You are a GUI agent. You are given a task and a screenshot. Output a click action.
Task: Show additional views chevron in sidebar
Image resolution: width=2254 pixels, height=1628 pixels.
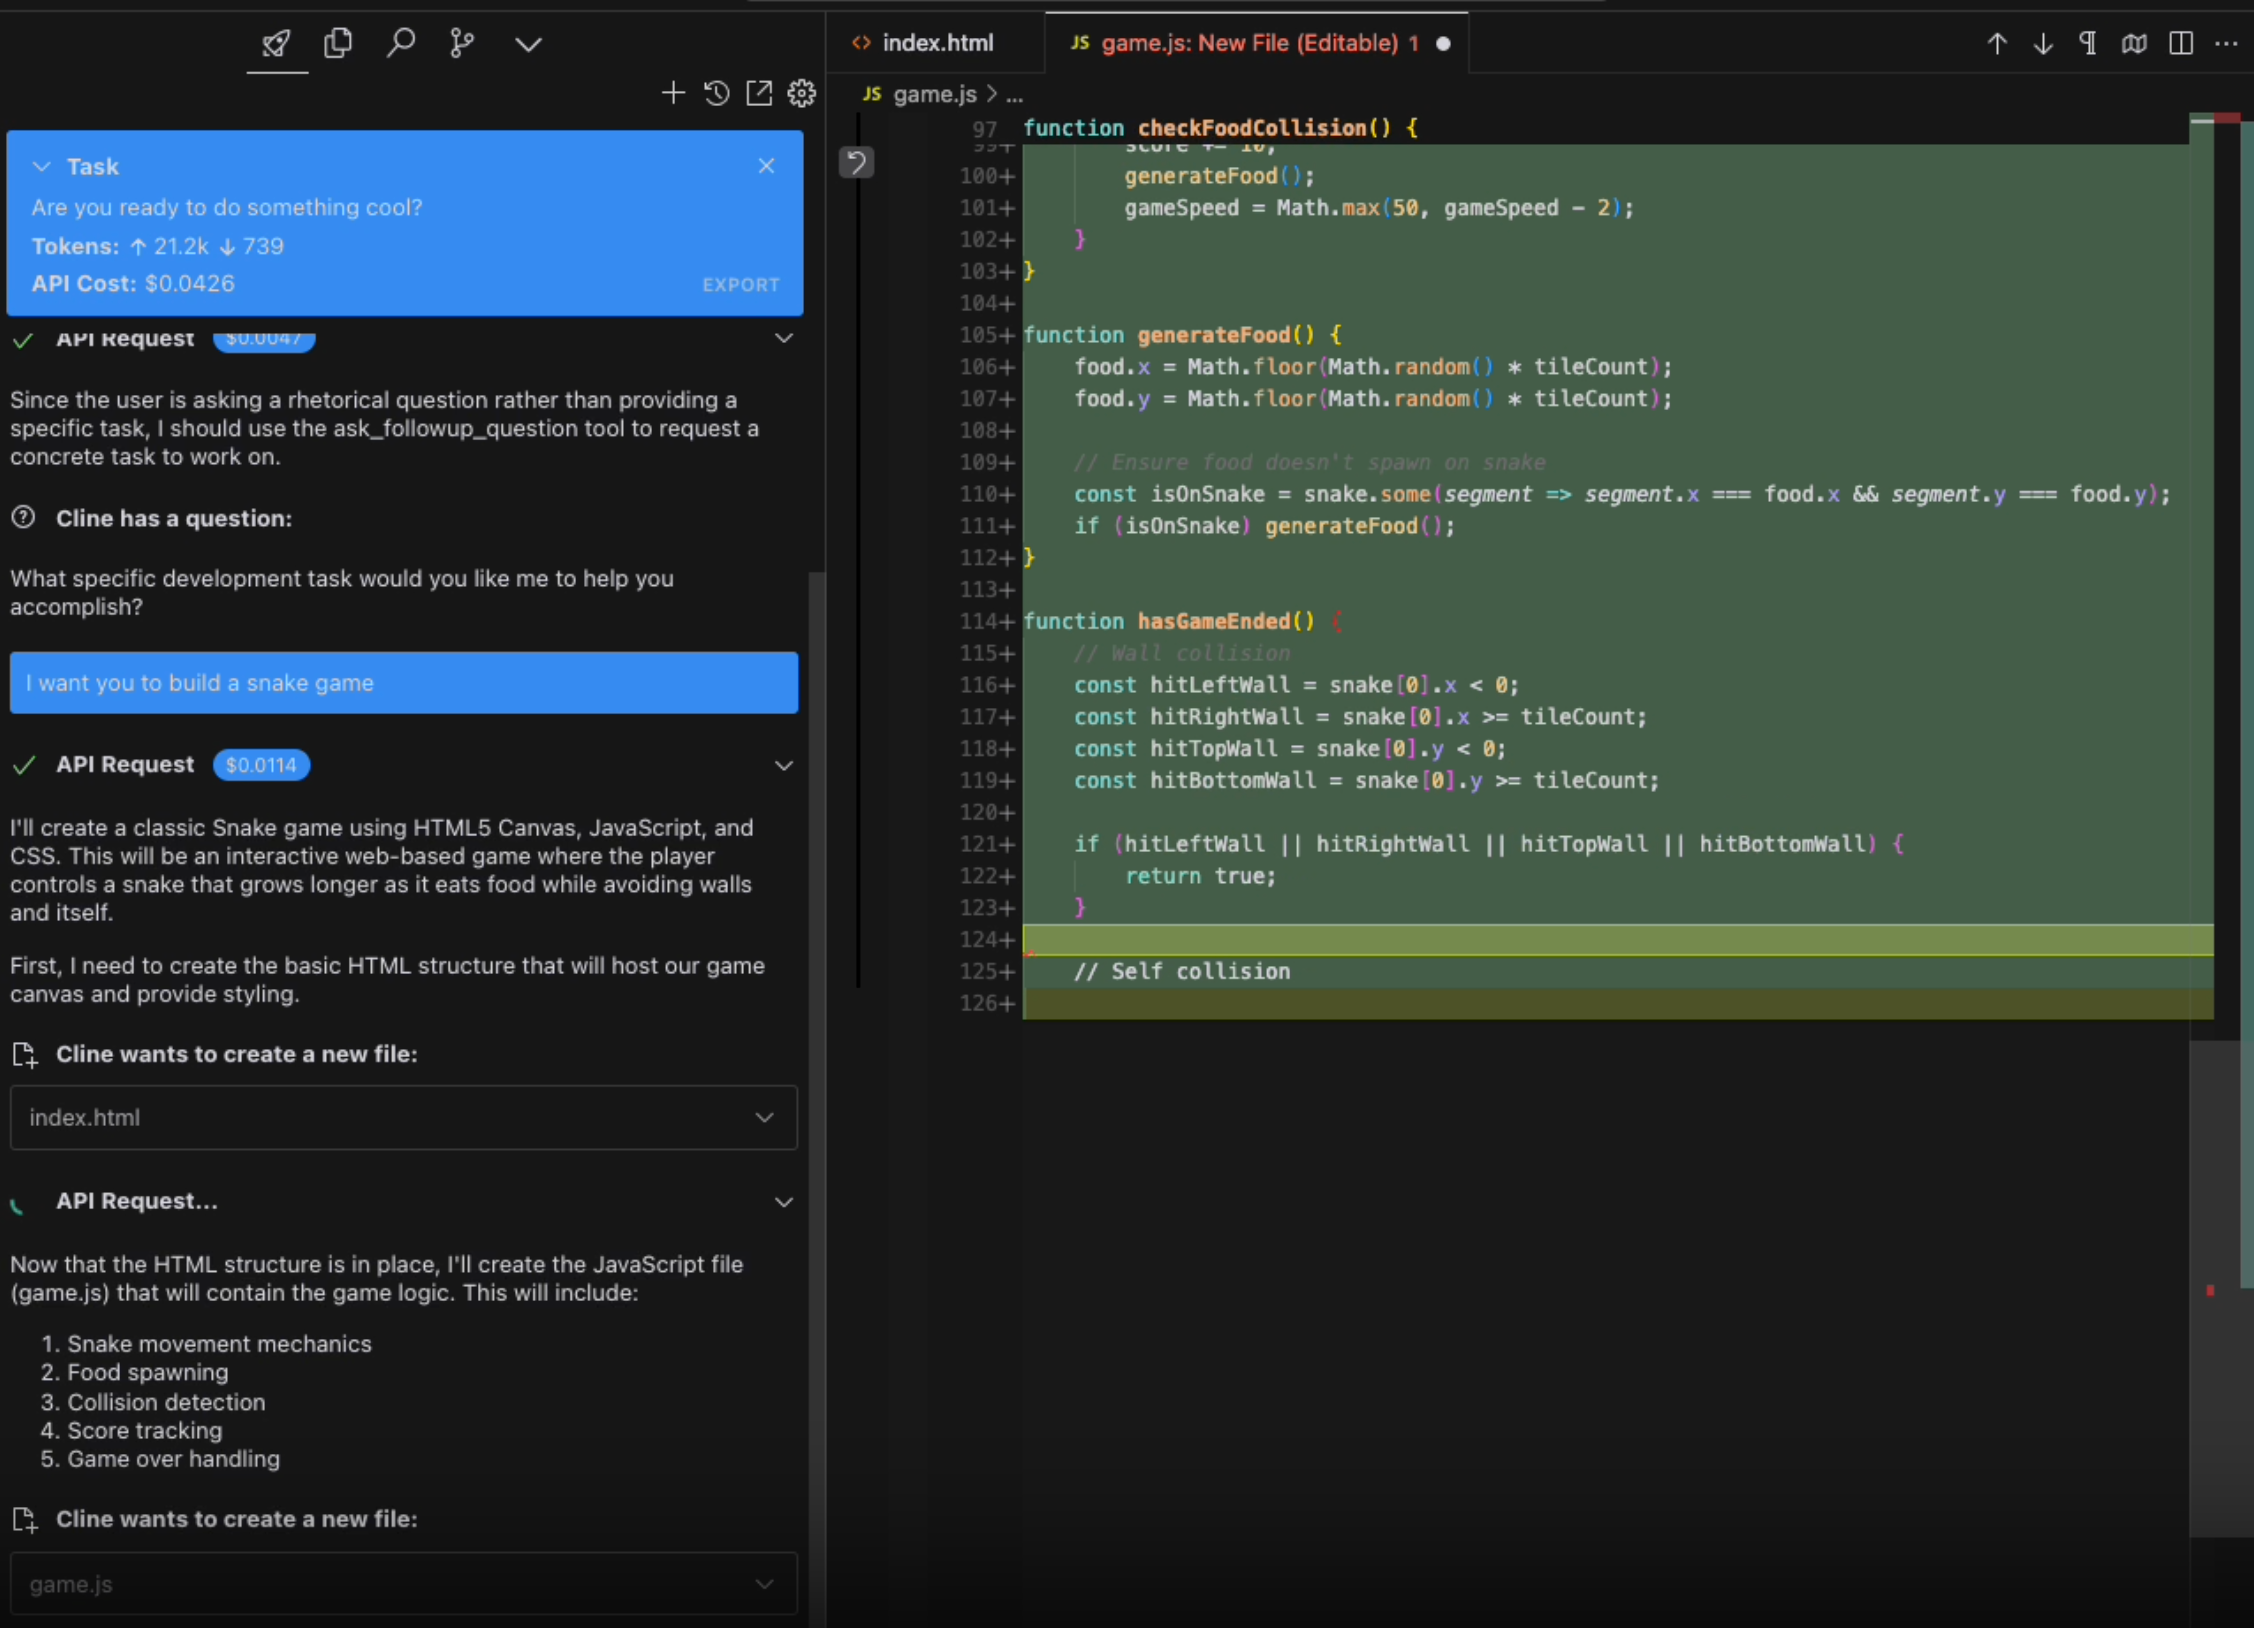(528, 43)
